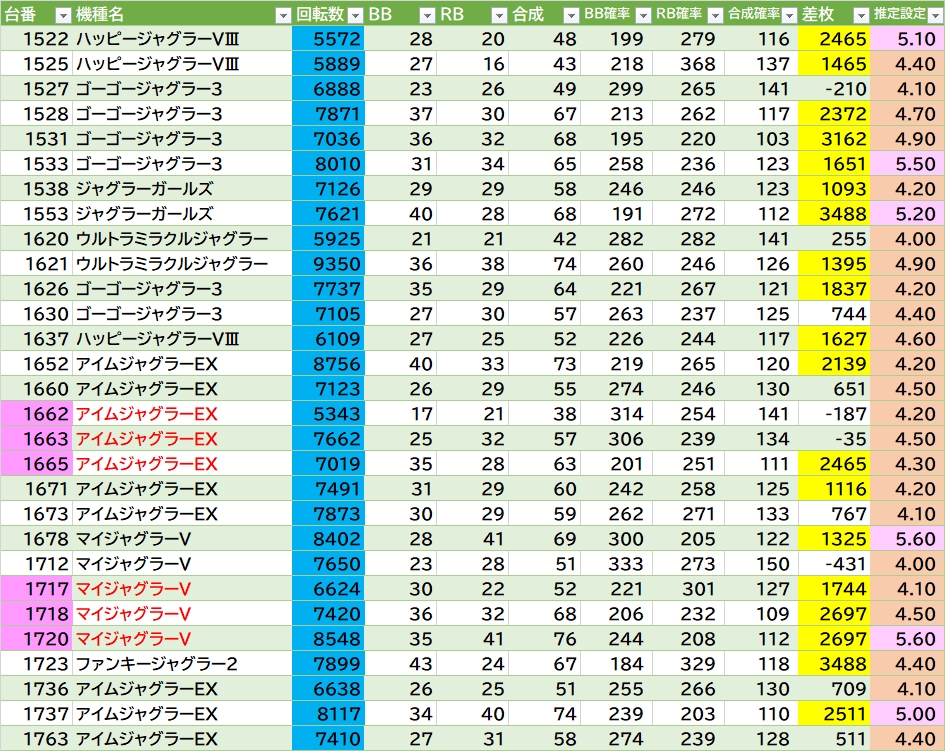The height and width of the screenshot is (751, 945).
Task: Open the BB column filter dropdown
Action: coord(427,16)
